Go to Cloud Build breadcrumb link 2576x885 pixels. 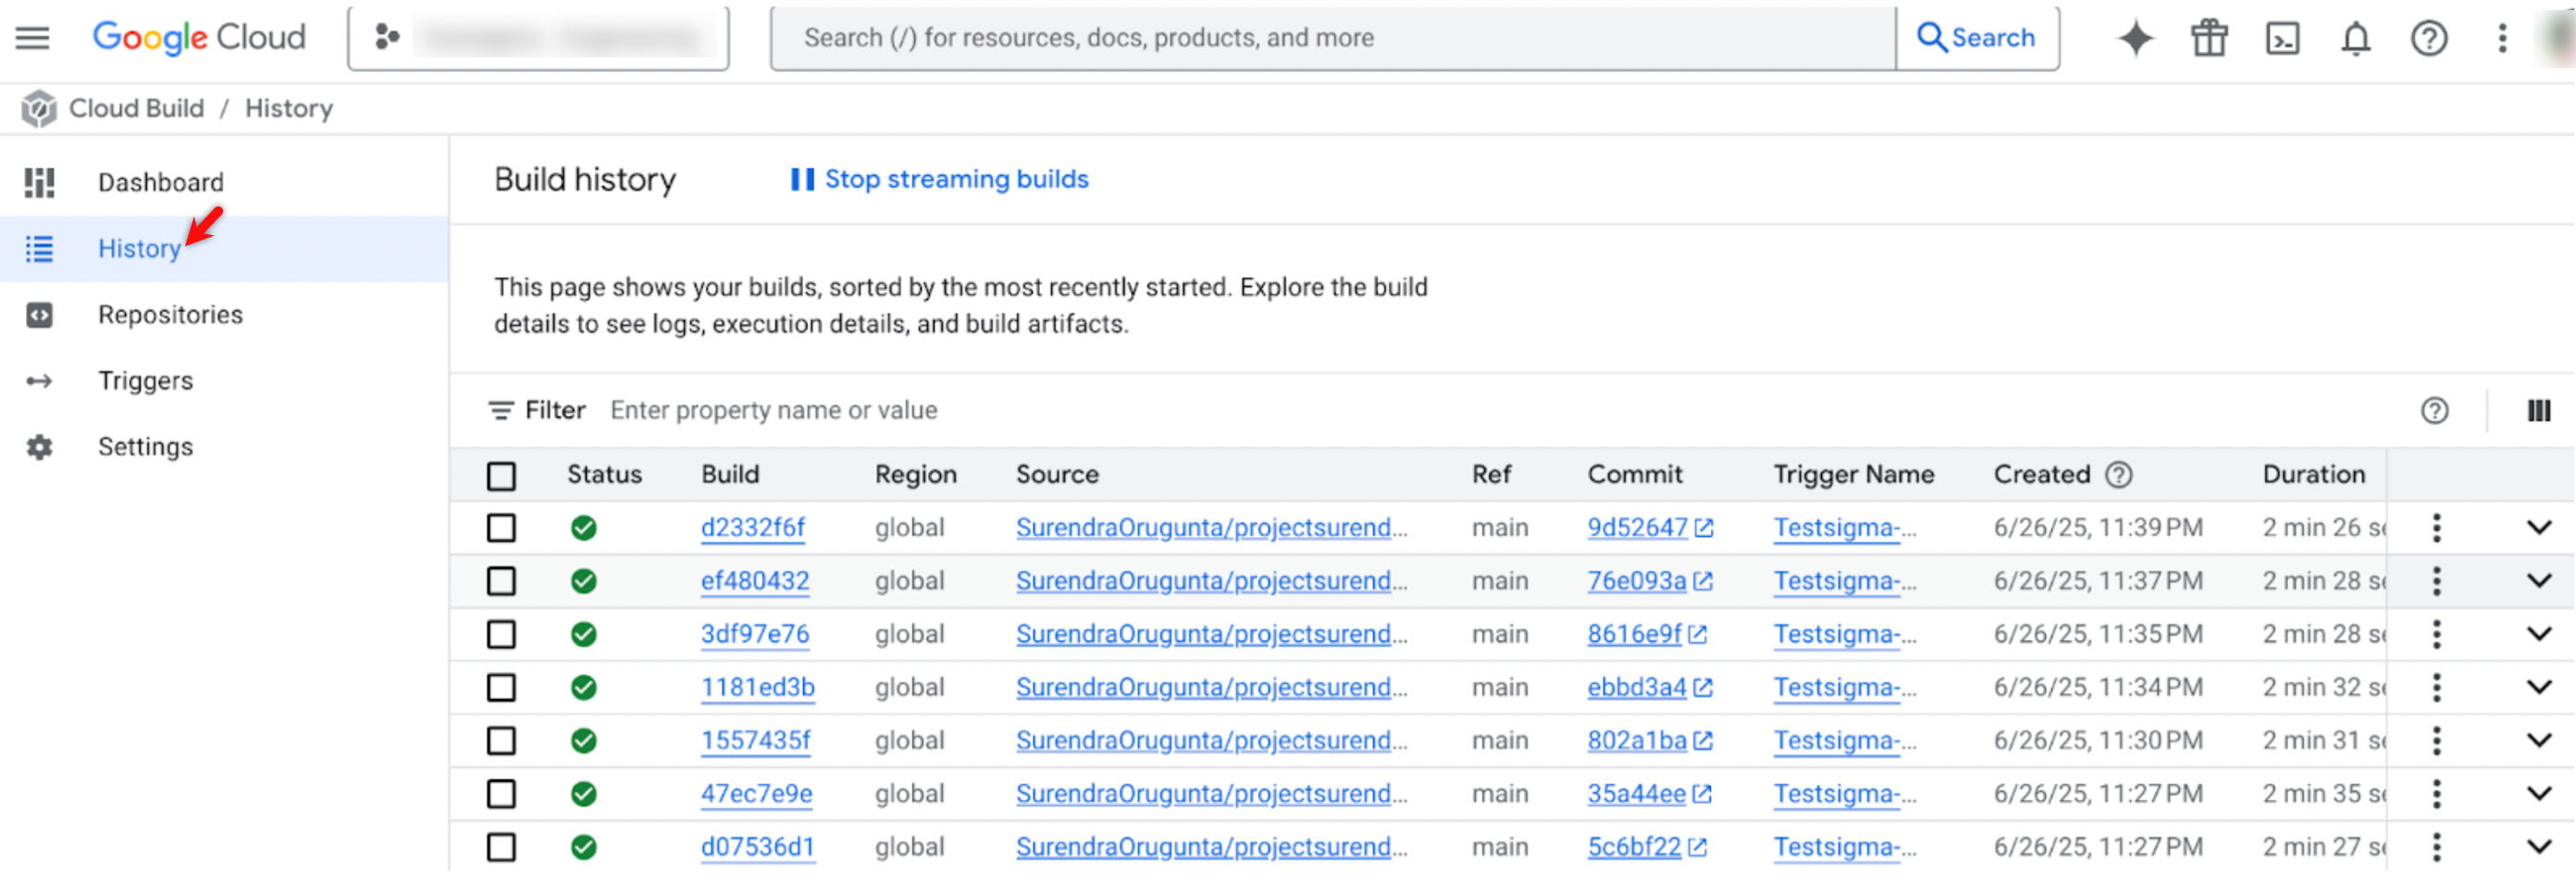click(x=136, y=108)
